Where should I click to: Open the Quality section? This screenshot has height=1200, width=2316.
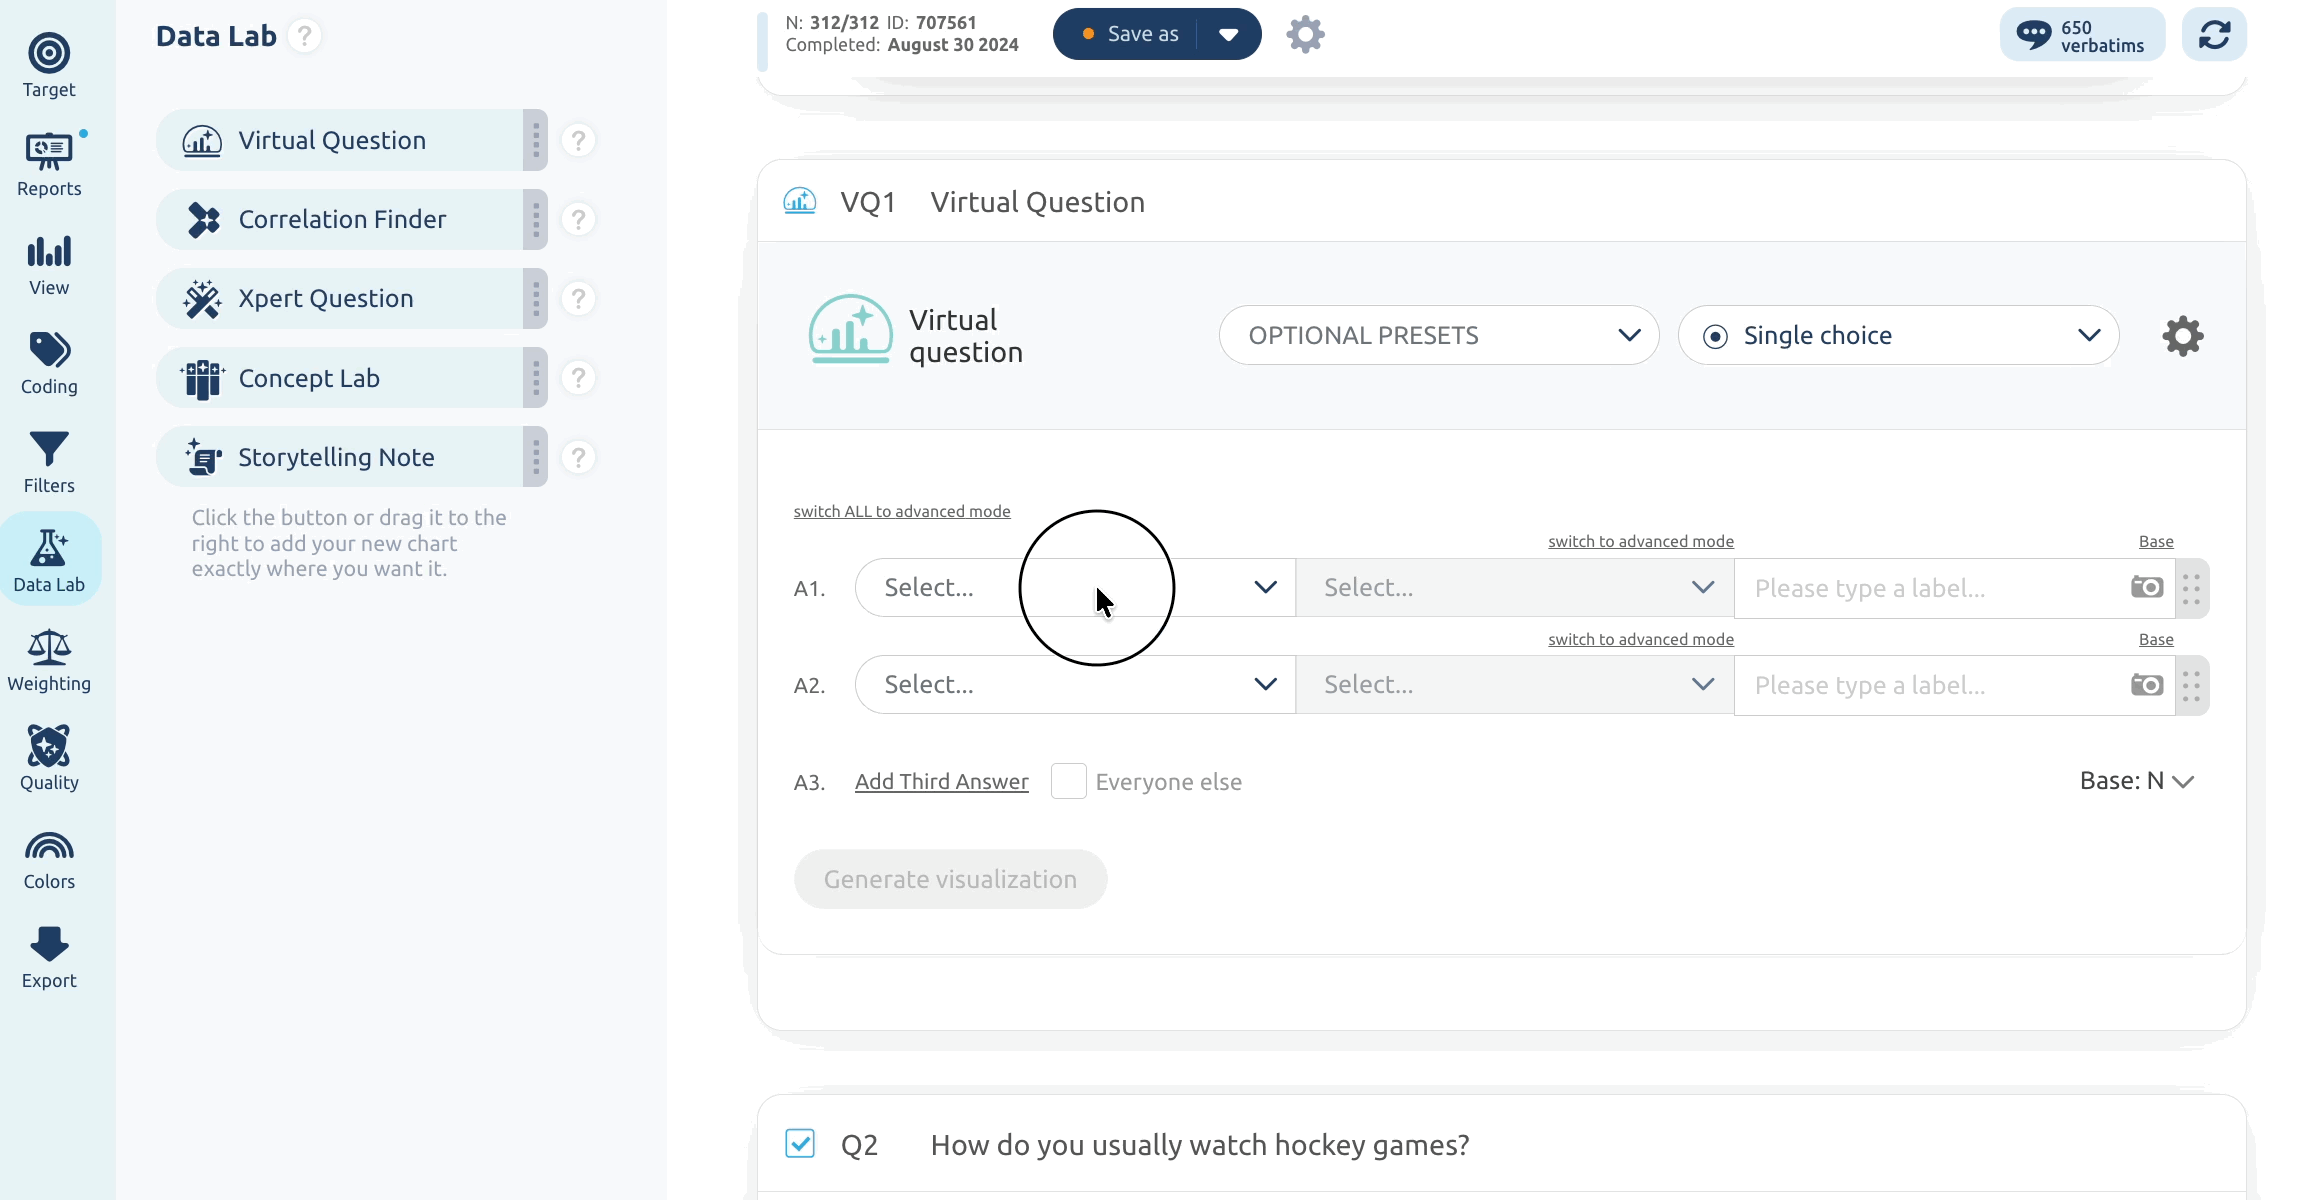point(49,759)
